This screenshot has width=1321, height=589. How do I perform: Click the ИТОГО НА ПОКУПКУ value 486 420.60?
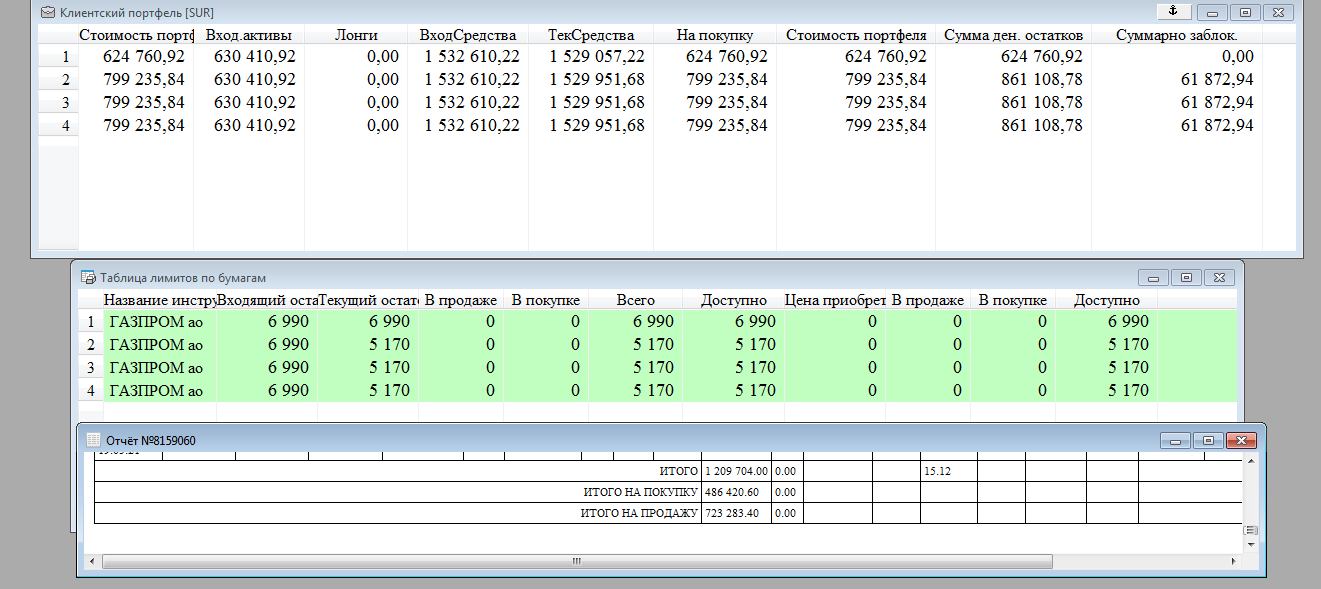(732, 492)
